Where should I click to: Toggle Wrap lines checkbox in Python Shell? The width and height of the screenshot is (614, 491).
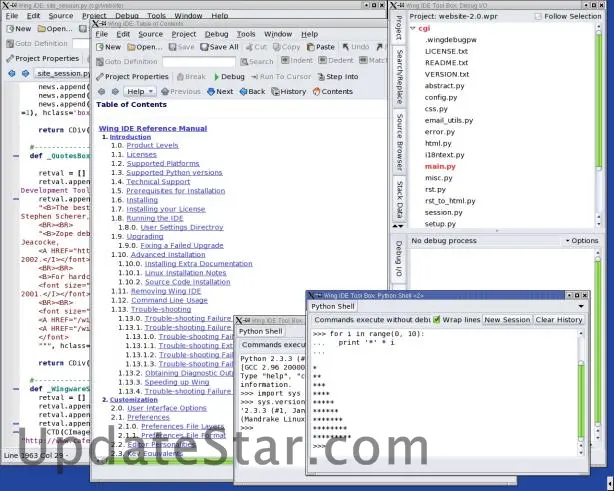point(437,320)
